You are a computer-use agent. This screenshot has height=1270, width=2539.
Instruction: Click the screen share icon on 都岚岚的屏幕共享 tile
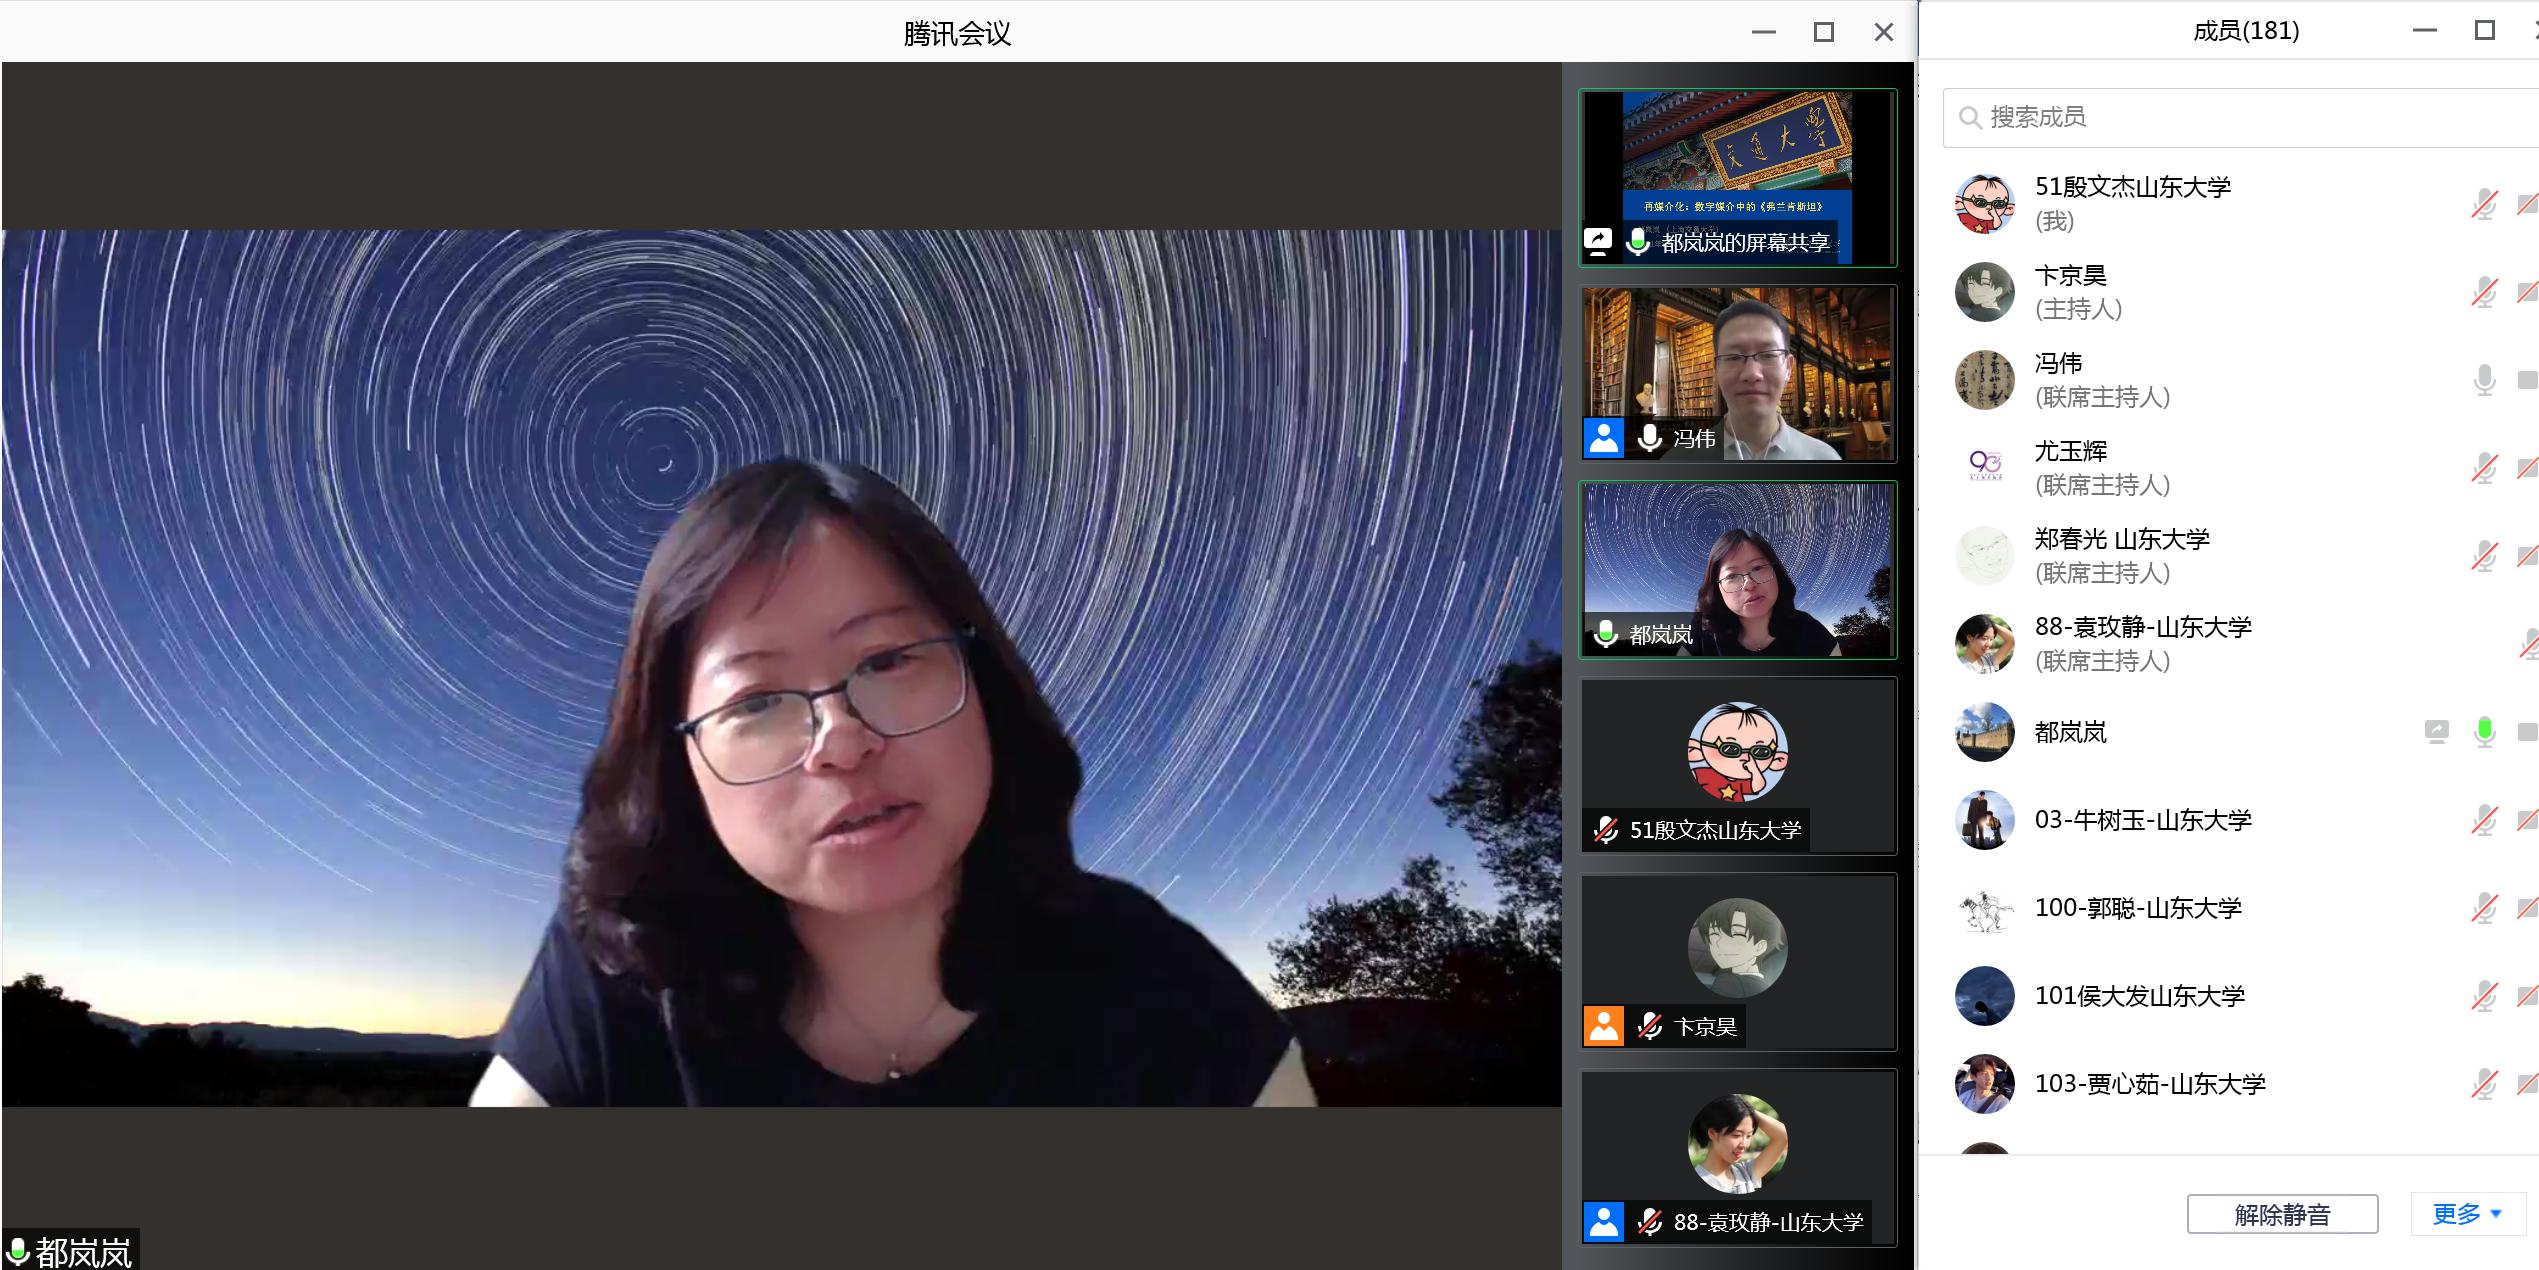coord(1598,242)
